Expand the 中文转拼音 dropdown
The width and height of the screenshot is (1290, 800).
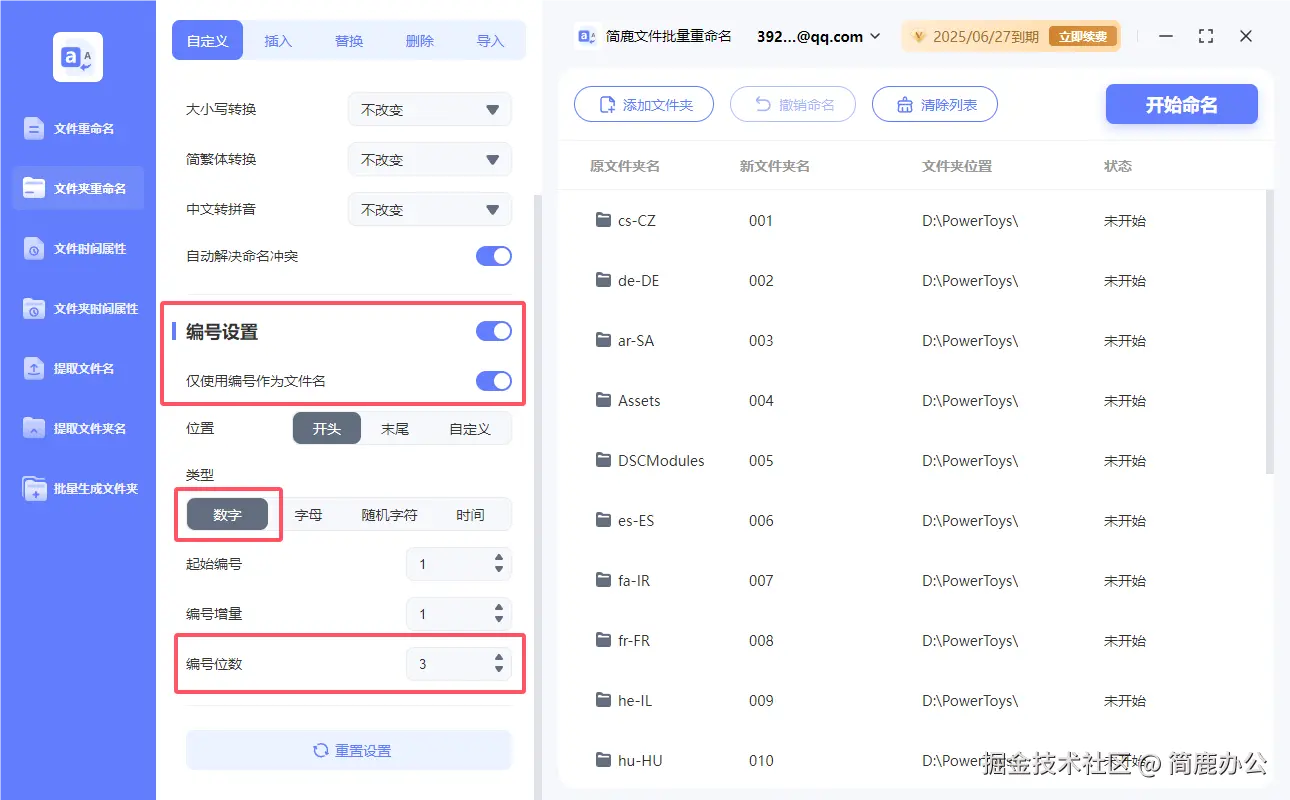[429, 208]
